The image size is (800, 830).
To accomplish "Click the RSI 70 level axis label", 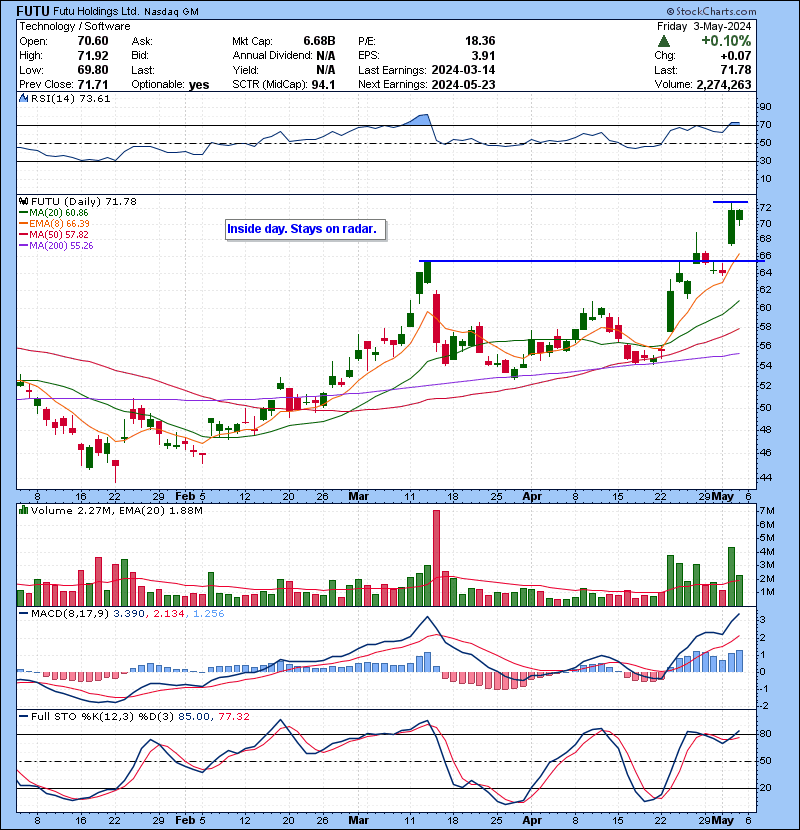I will [766, 125].
